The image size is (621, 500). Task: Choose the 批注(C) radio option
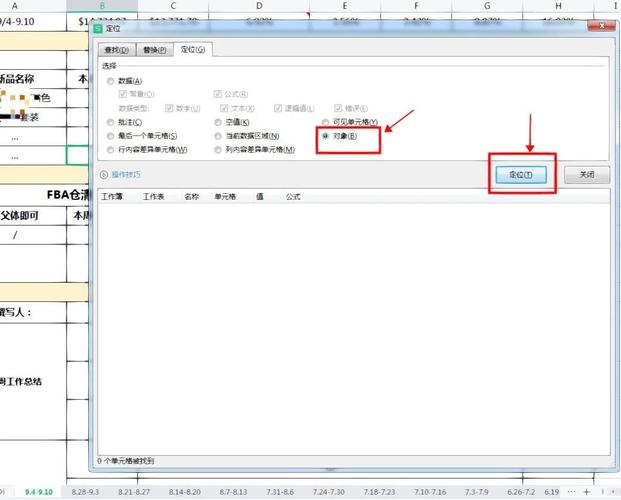click(x=110, y=122)
